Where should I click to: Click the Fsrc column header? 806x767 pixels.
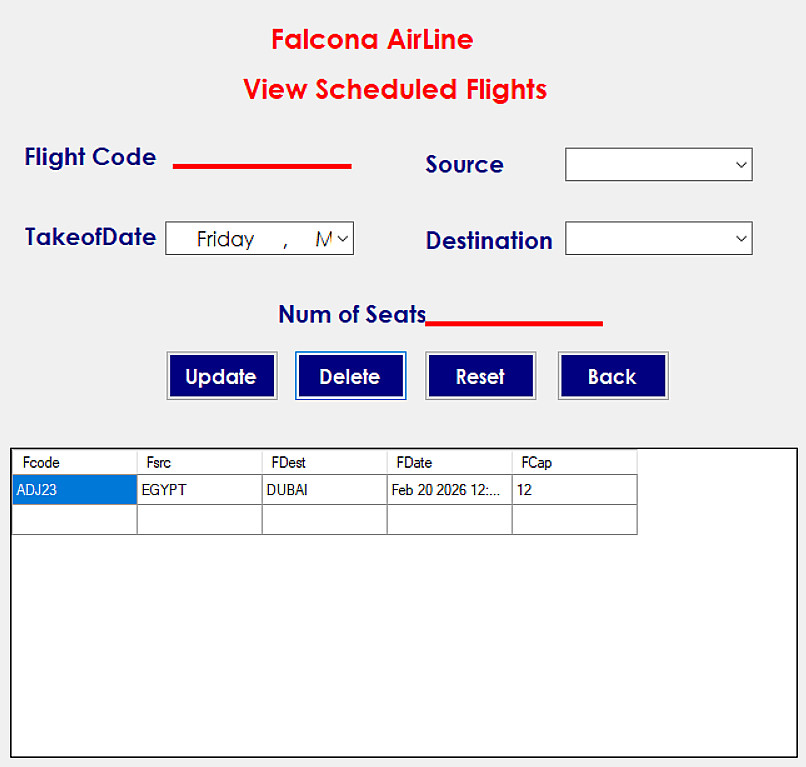(199, 463)
